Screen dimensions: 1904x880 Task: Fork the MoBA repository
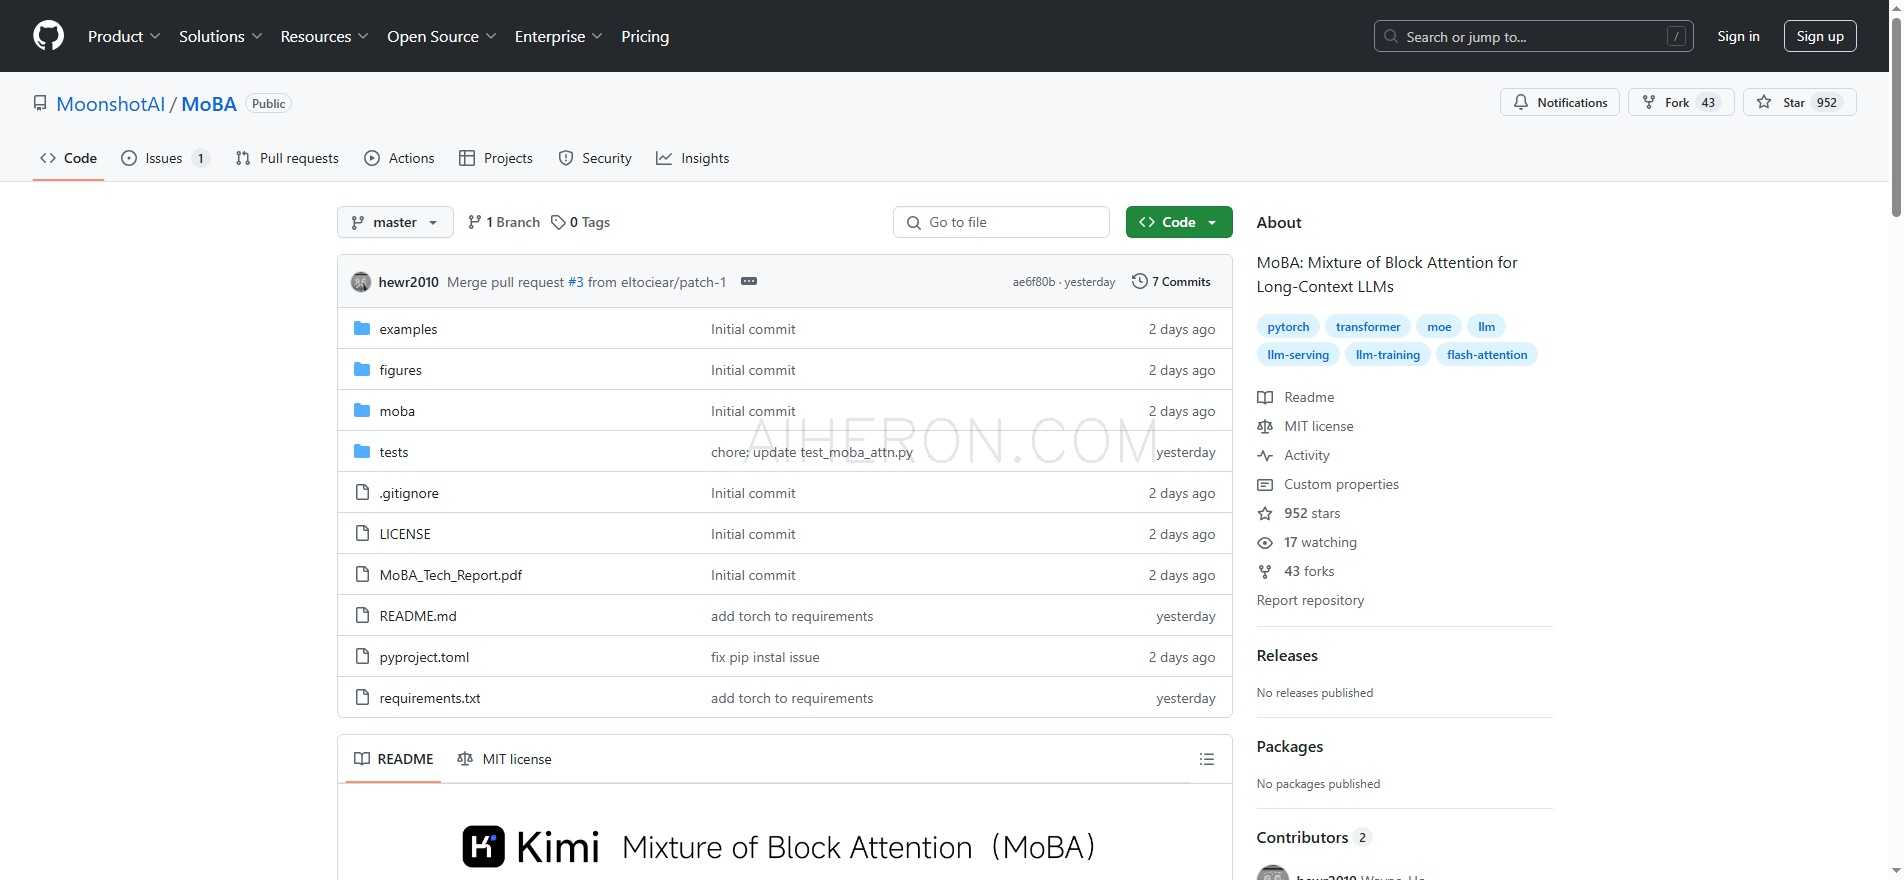click(x=1680, y=102)
